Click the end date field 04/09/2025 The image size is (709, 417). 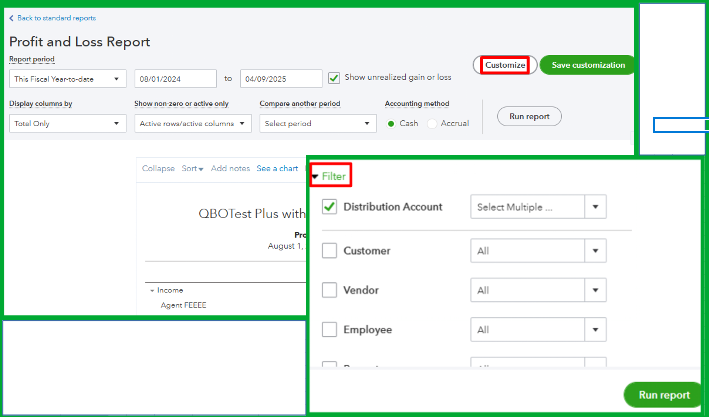pos(280,78)
